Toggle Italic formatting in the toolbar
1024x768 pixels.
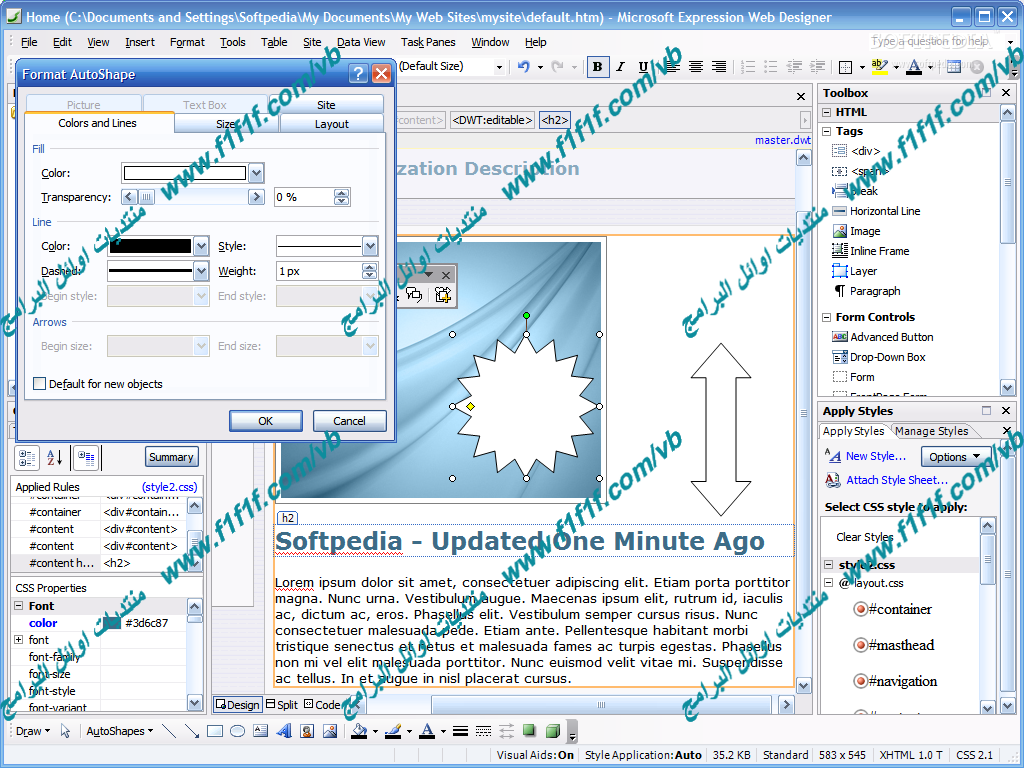click(620, 67)
